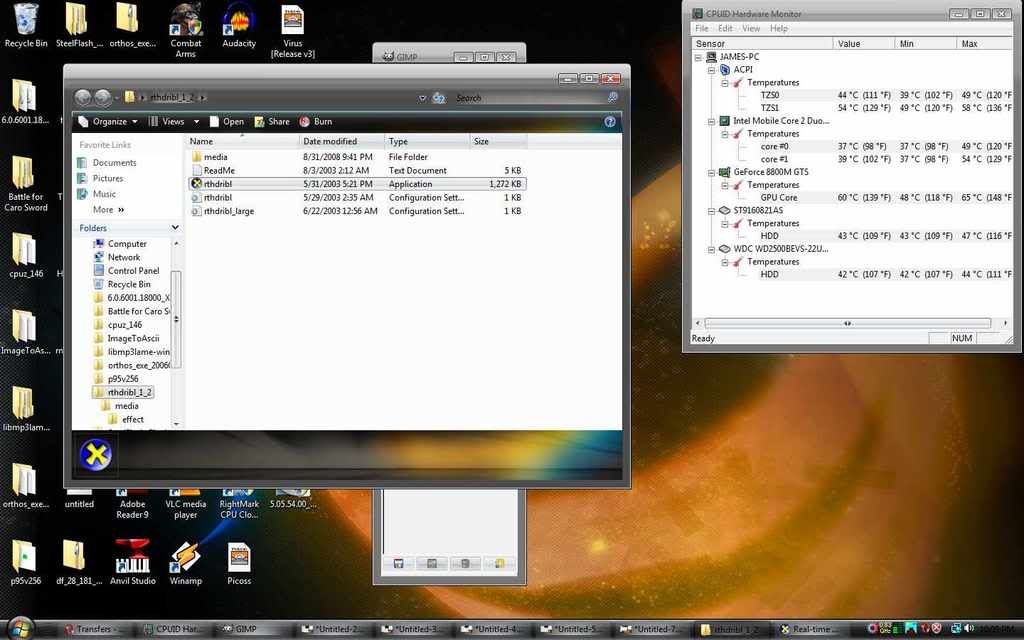Select the Picoss desktop icon
The height and width of the screenshot is (640, 1024).
click(239, 562)
